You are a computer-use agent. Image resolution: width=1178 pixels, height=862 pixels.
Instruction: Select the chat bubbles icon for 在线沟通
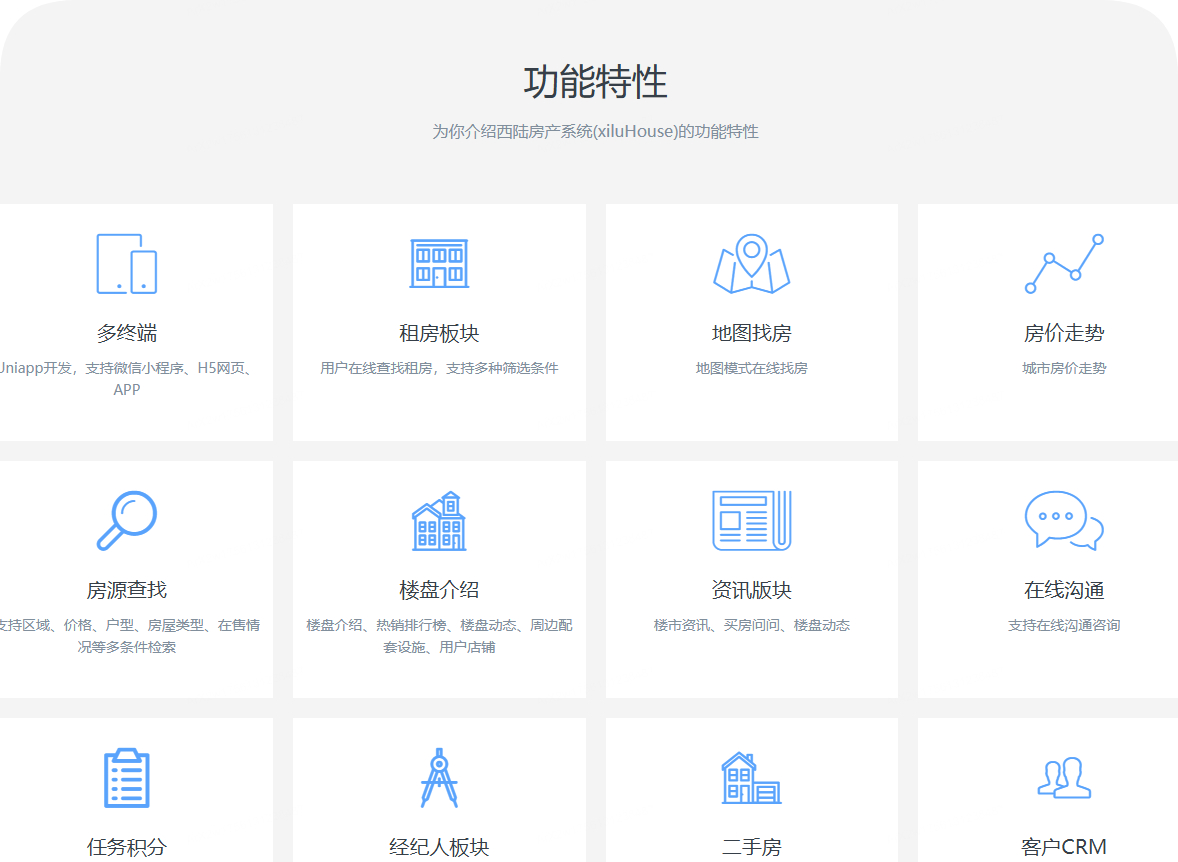(x=1063, y=520)
